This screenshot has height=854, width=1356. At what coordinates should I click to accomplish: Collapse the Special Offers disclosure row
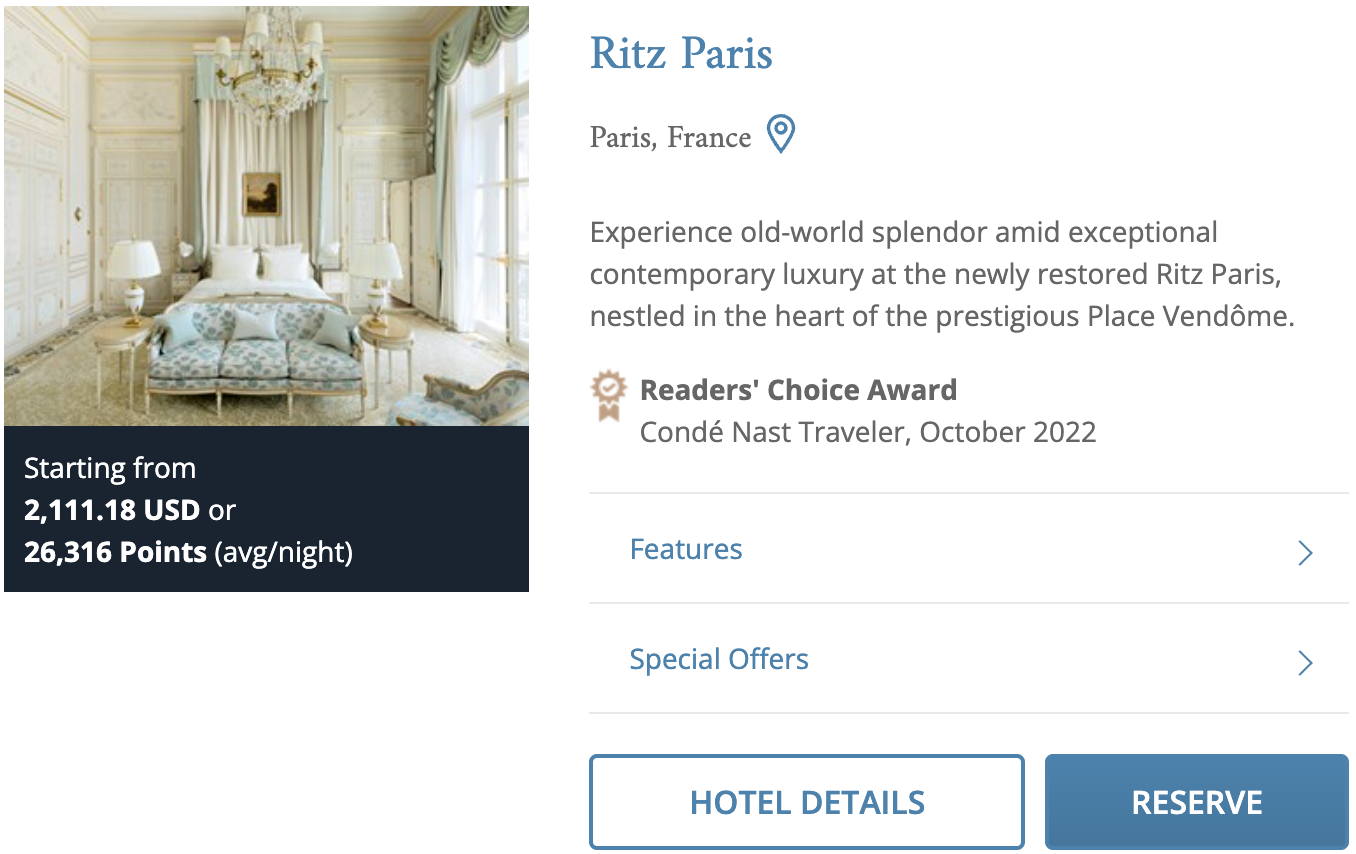pyautogui.click(x=719, y=659)
